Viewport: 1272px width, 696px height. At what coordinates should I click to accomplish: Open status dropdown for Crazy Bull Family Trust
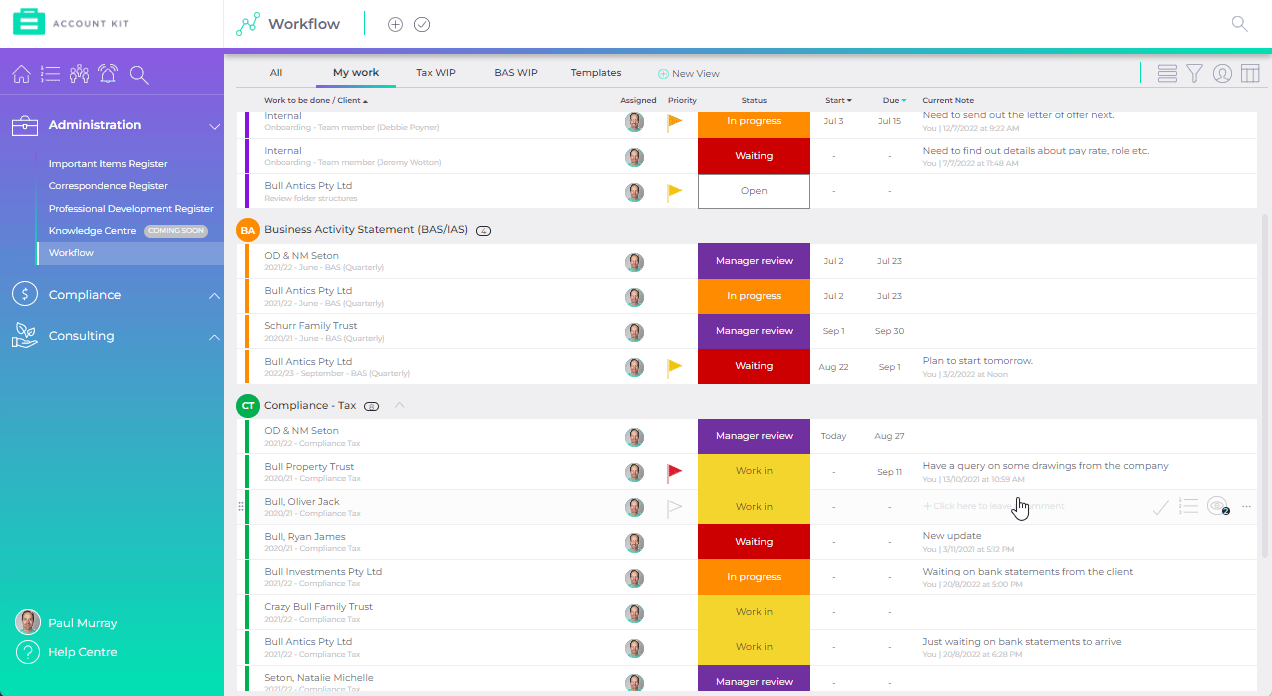pyautogui.click(x=754, y=612)
